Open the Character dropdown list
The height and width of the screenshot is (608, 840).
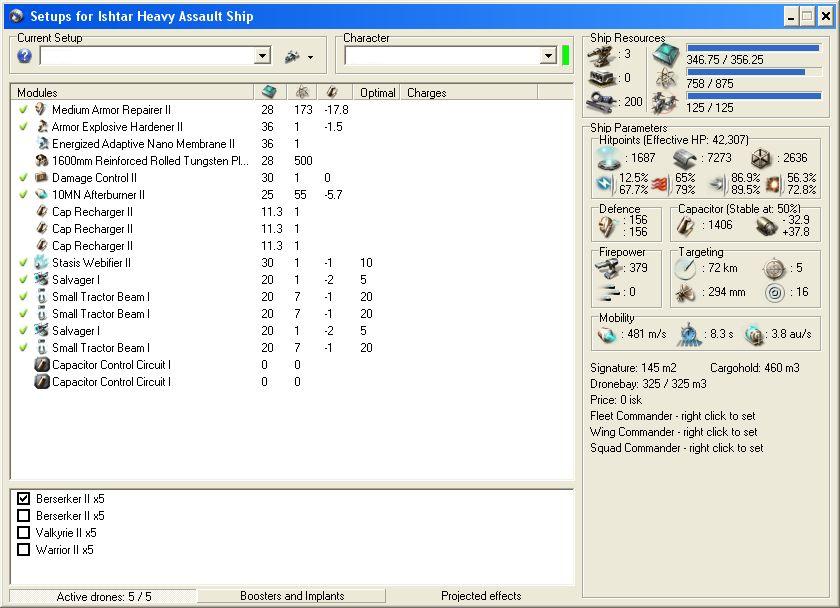[548, 56]
